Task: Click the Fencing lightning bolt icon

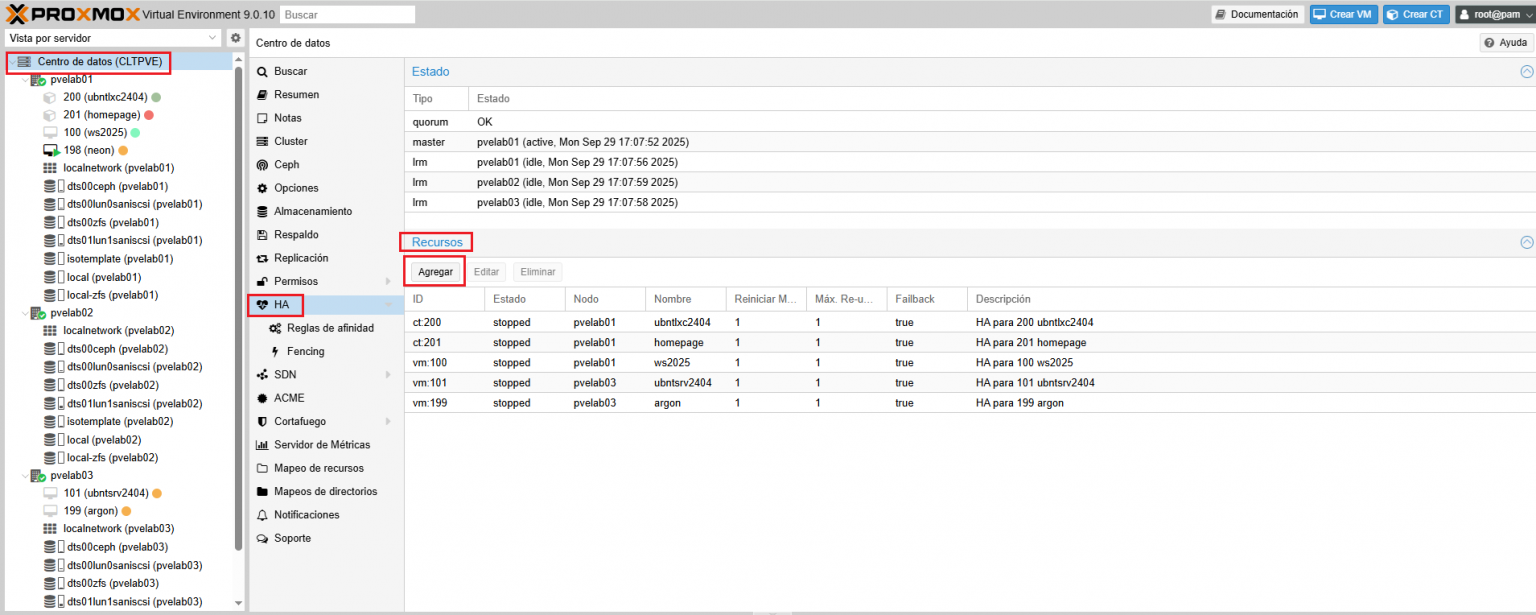Action: pos(276,351)
